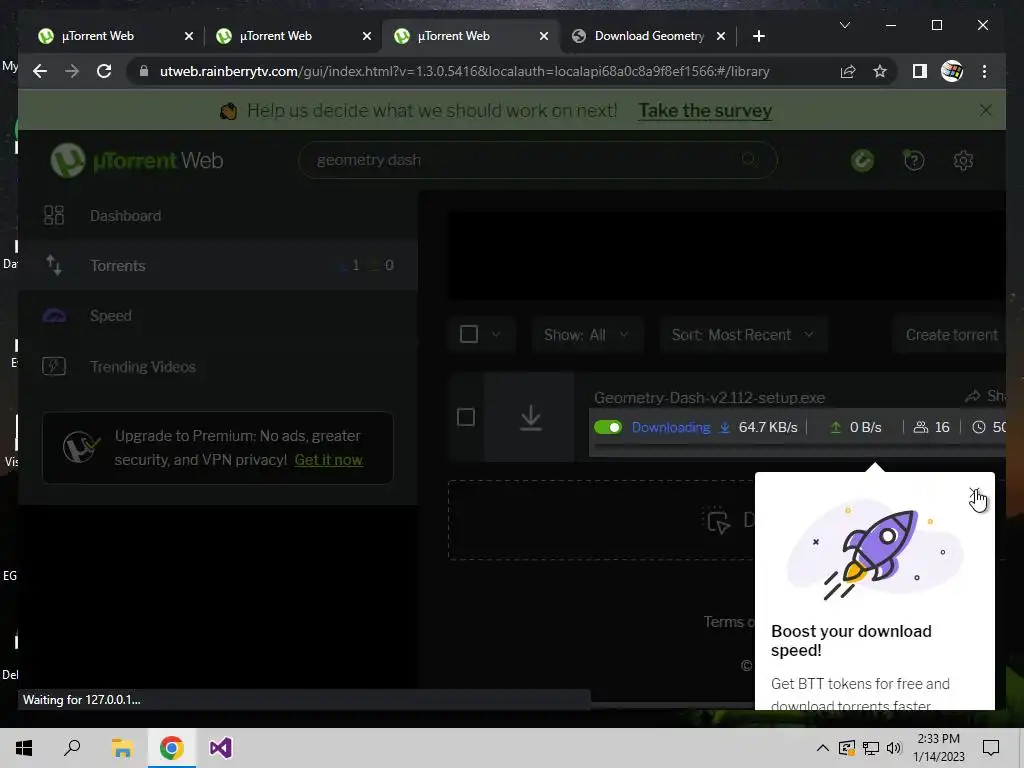Image resolution: width=1024 pixels, height=768 pixels.
Task: Click the 0 B/s upload speed
Action: pyautogui.click(x=865, y=427)
